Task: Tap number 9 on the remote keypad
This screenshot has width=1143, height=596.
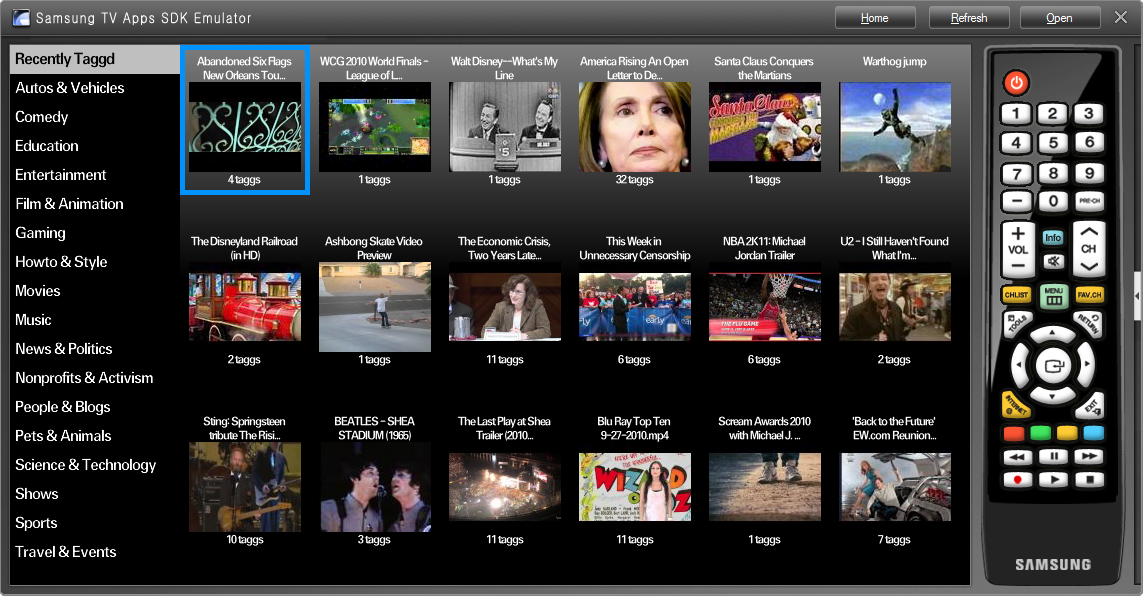Action: [x=1089, y=173]
